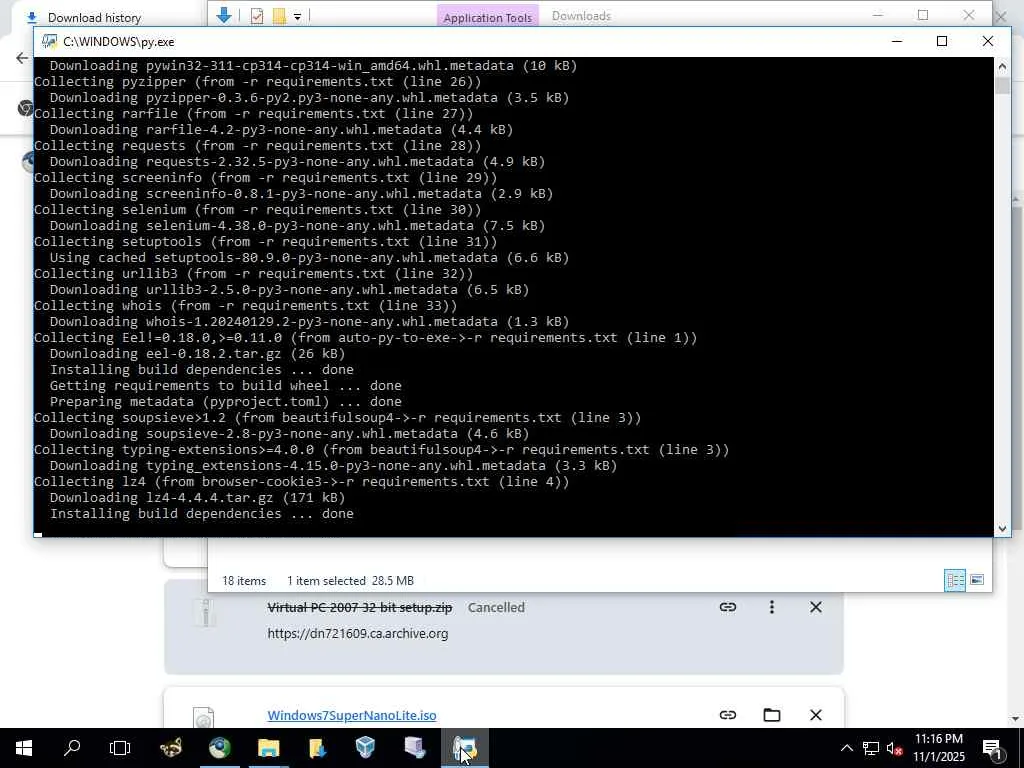The image size is (1024, 768).
Task: Click the Properties checkmark icon in Explorer toolbar
Action: [x=257, y=16]
